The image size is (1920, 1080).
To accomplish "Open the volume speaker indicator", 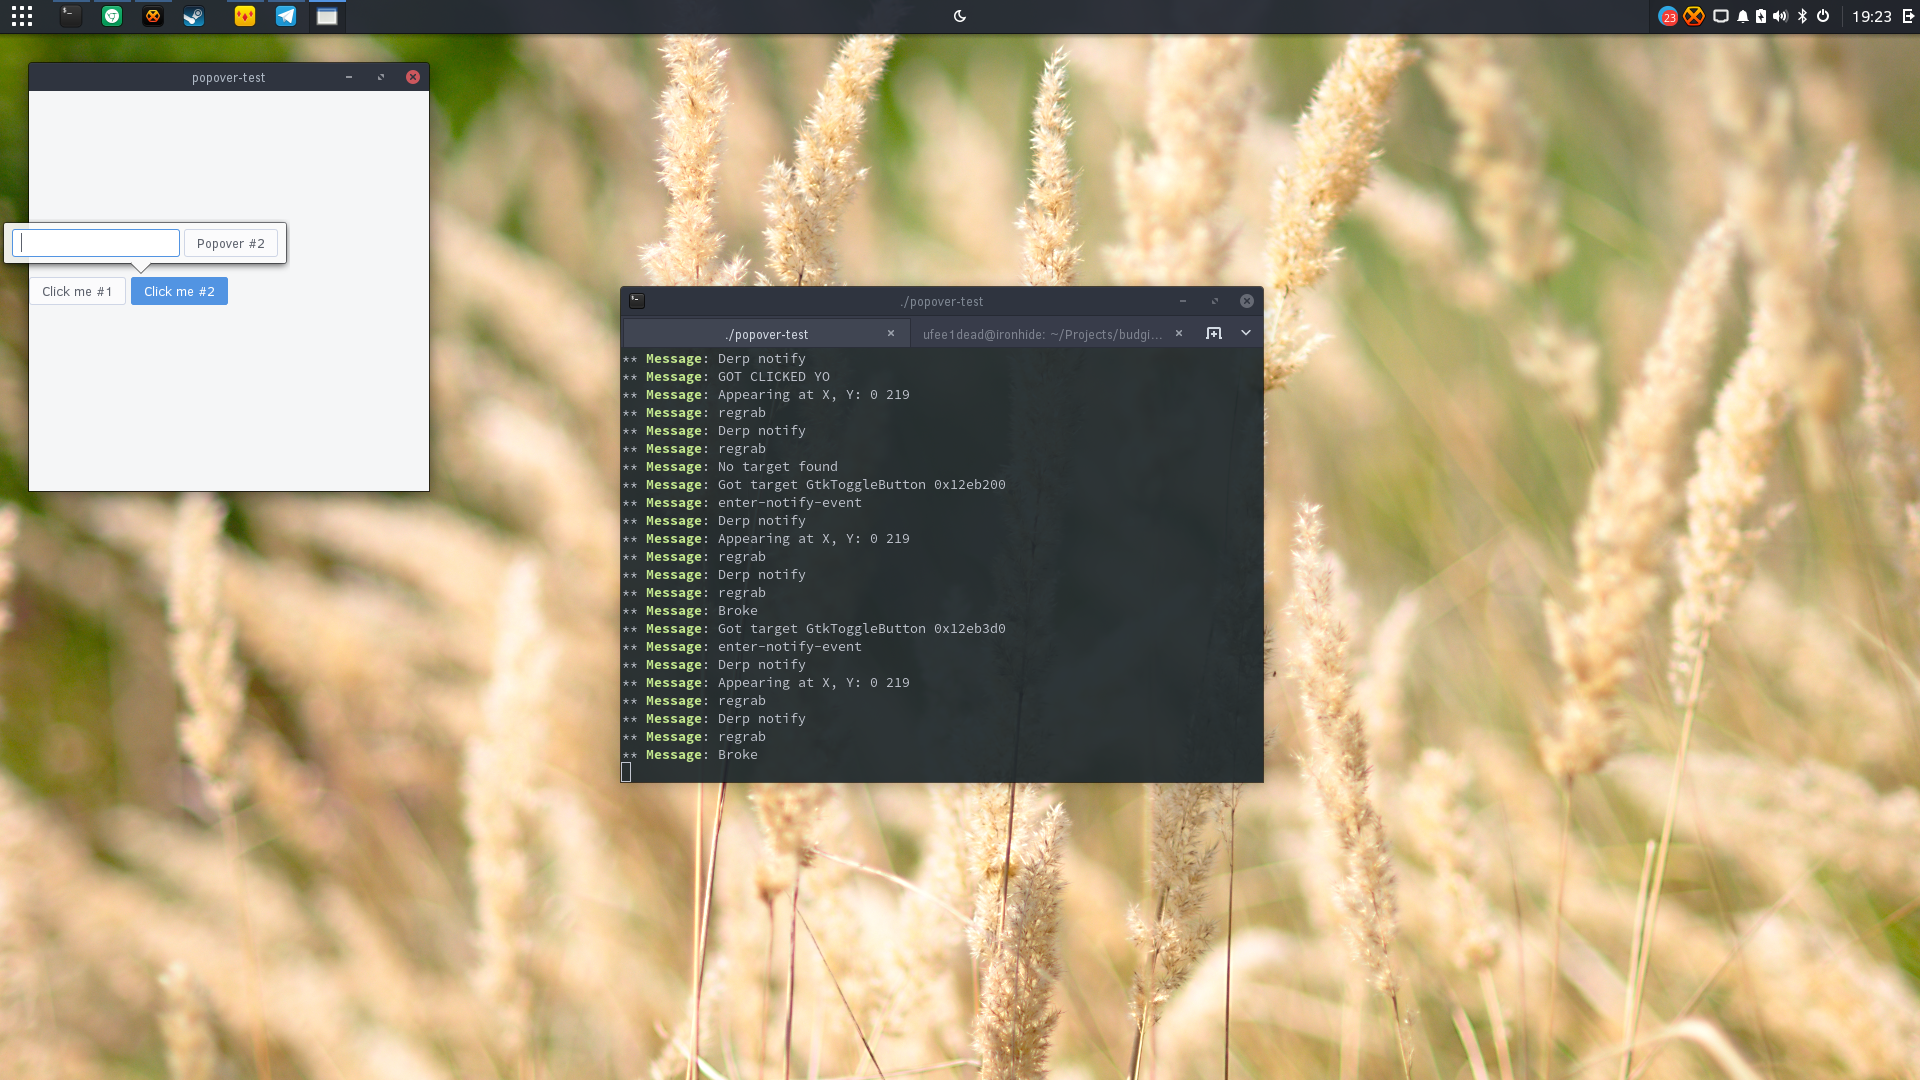I will 1780,16.
